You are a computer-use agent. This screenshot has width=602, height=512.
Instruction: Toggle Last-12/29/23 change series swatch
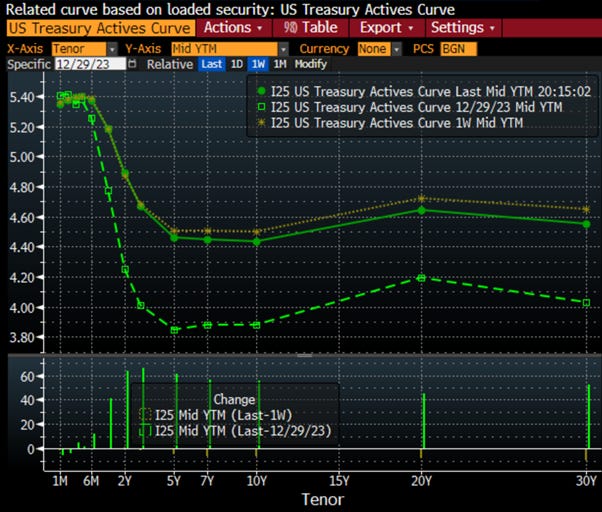(x=145, y=431)
